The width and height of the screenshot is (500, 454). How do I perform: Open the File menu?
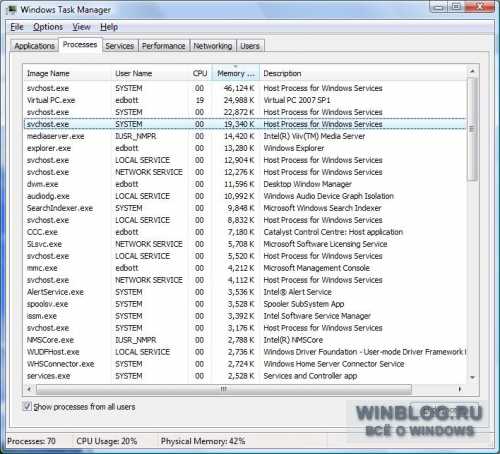[17, 27]
